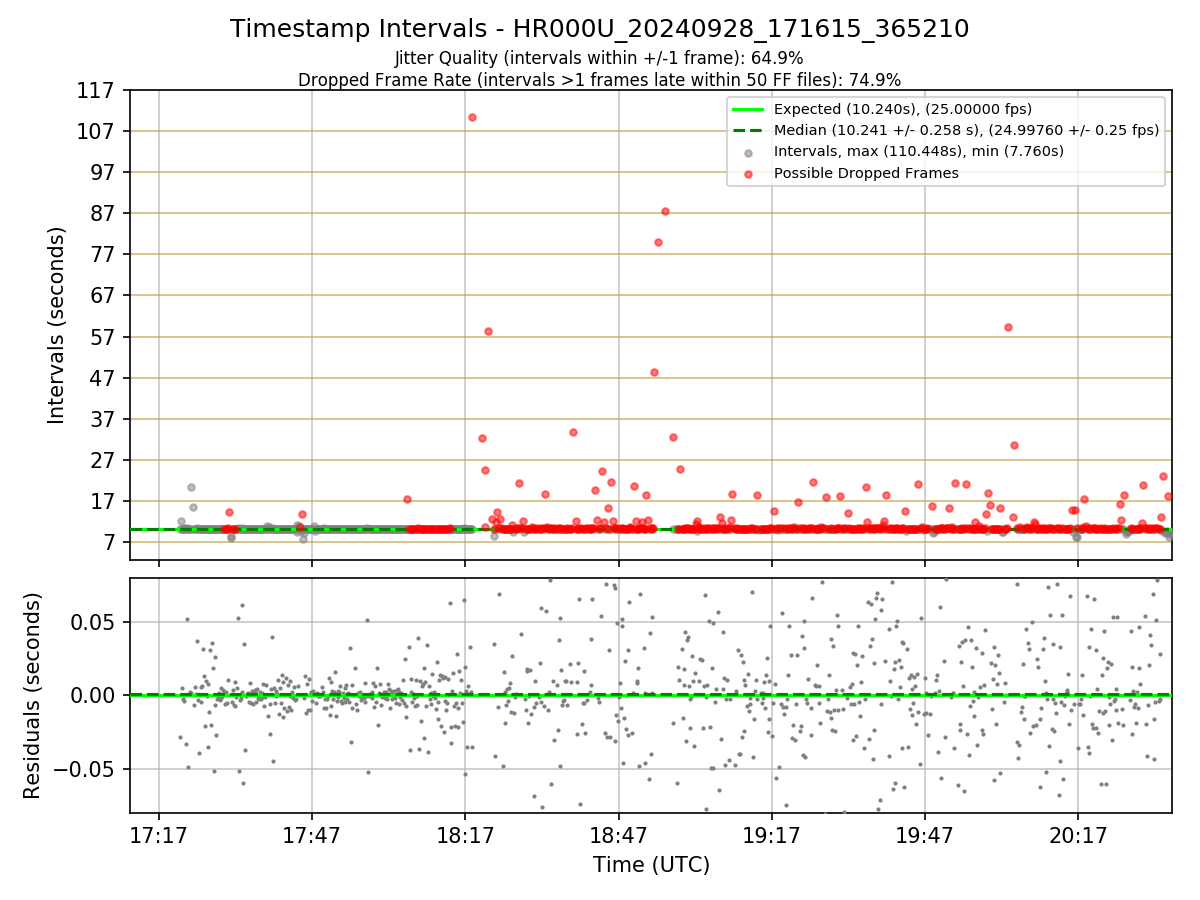Click legend entry 'Median (10.241 +/- 0.258 s)'
This screenshot has width=1200, height=900.
(966, 130)
